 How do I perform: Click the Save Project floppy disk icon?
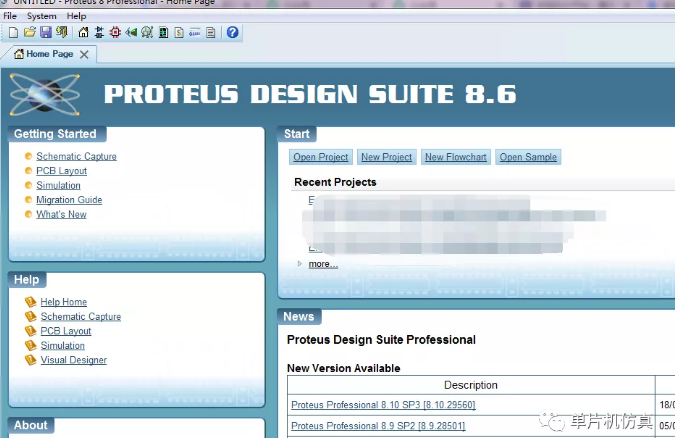45,33
